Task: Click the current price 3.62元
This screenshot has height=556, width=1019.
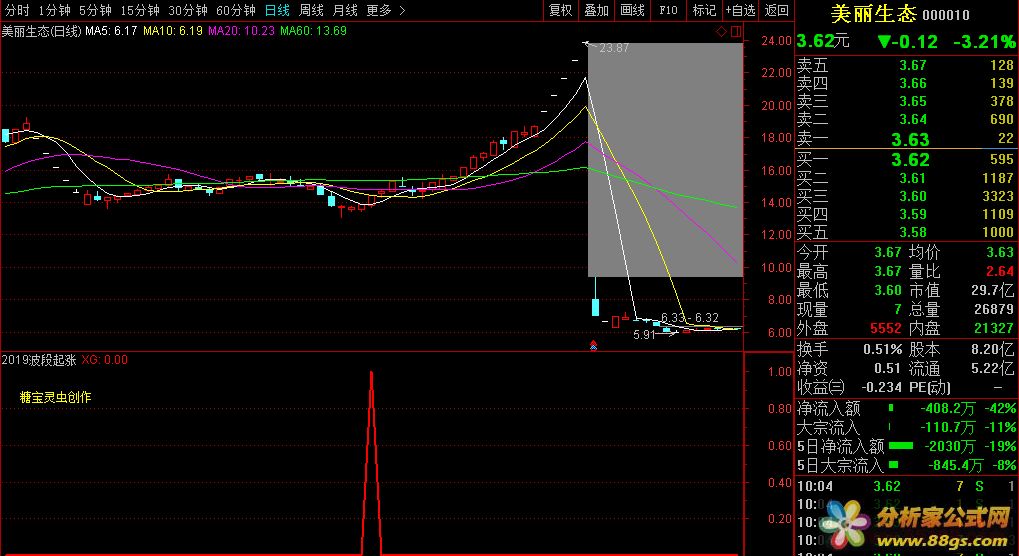Action: [x=823, y=41]
